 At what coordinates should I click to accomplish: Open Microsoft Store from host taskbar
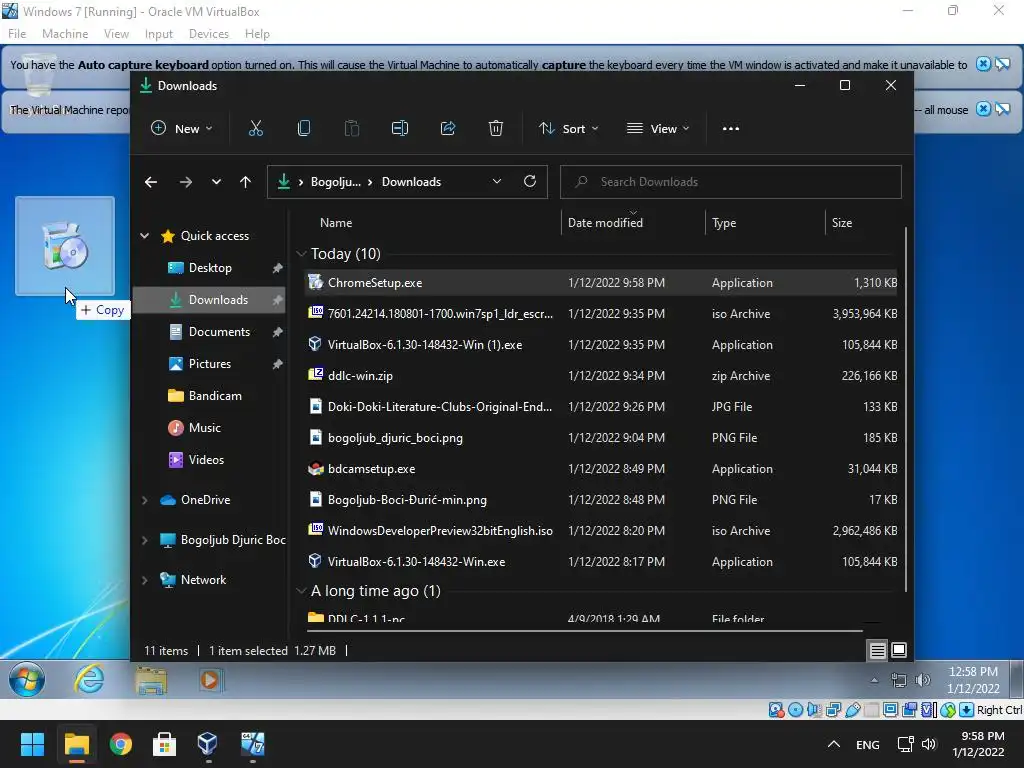point(165,744)
